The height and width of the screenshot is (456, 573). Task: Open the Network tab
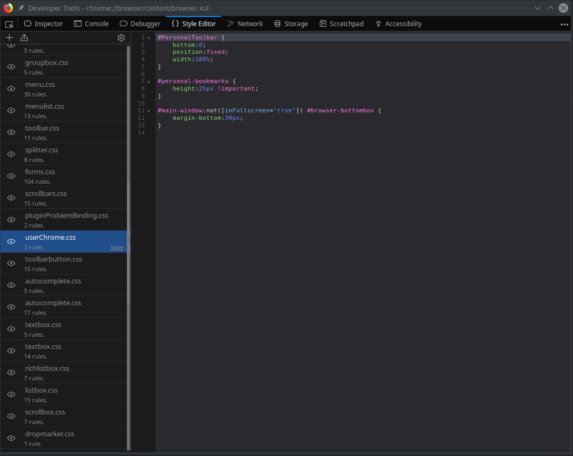[x=245, y=24]
